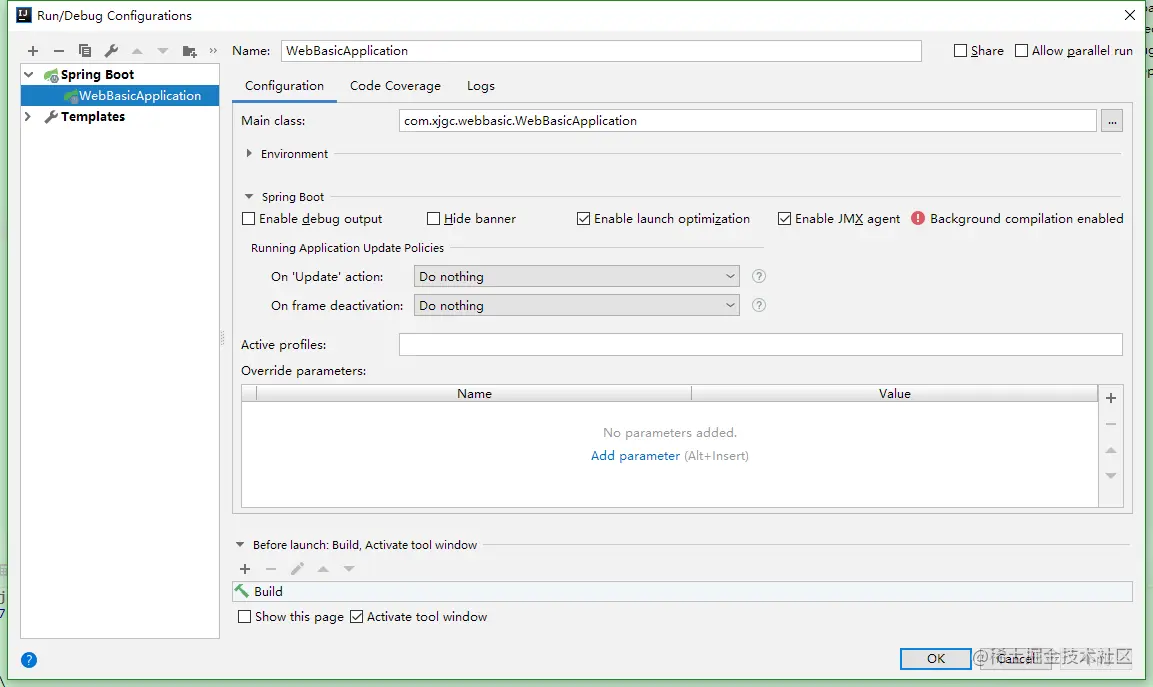Screen dimensions: 1153x687
Task: Add new configuration with plus icon
Action: 32,51
